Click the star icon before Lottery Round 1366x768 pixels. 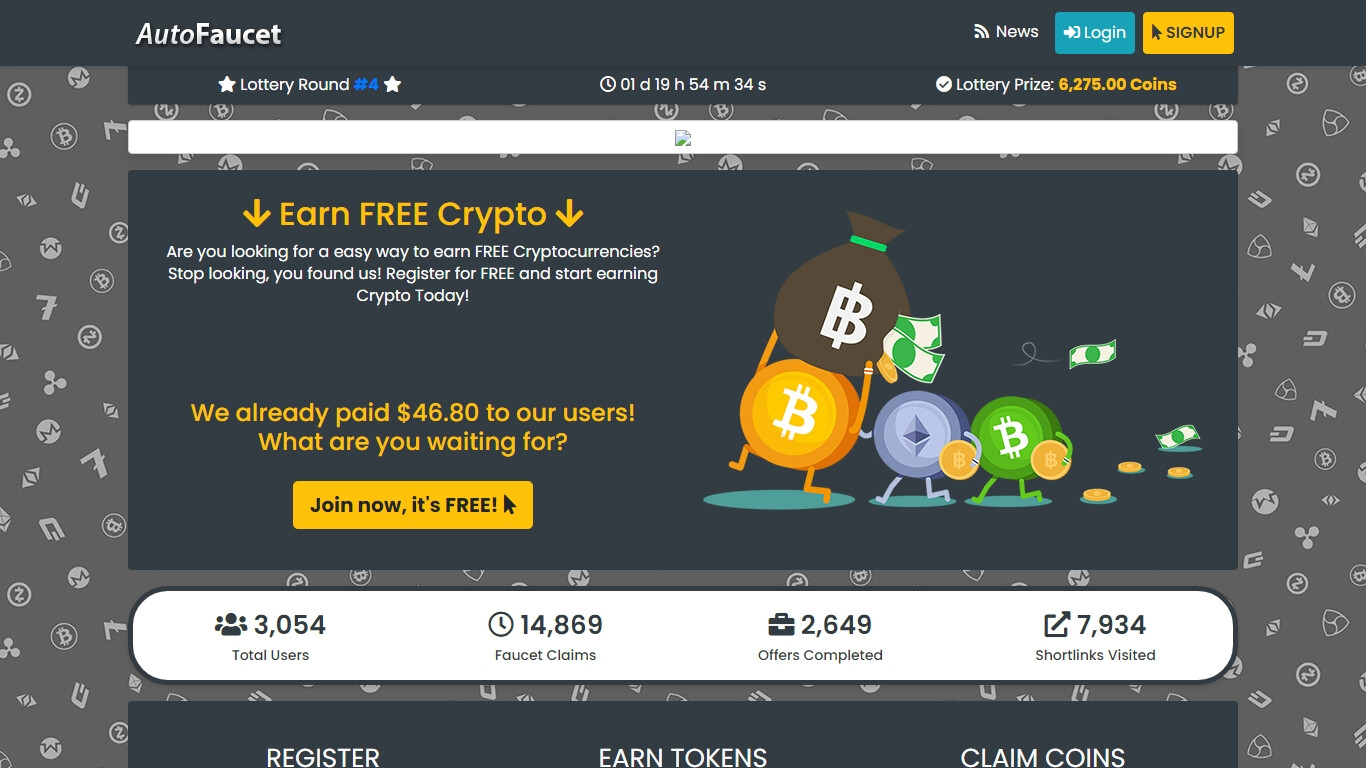[x=227, y=84]
